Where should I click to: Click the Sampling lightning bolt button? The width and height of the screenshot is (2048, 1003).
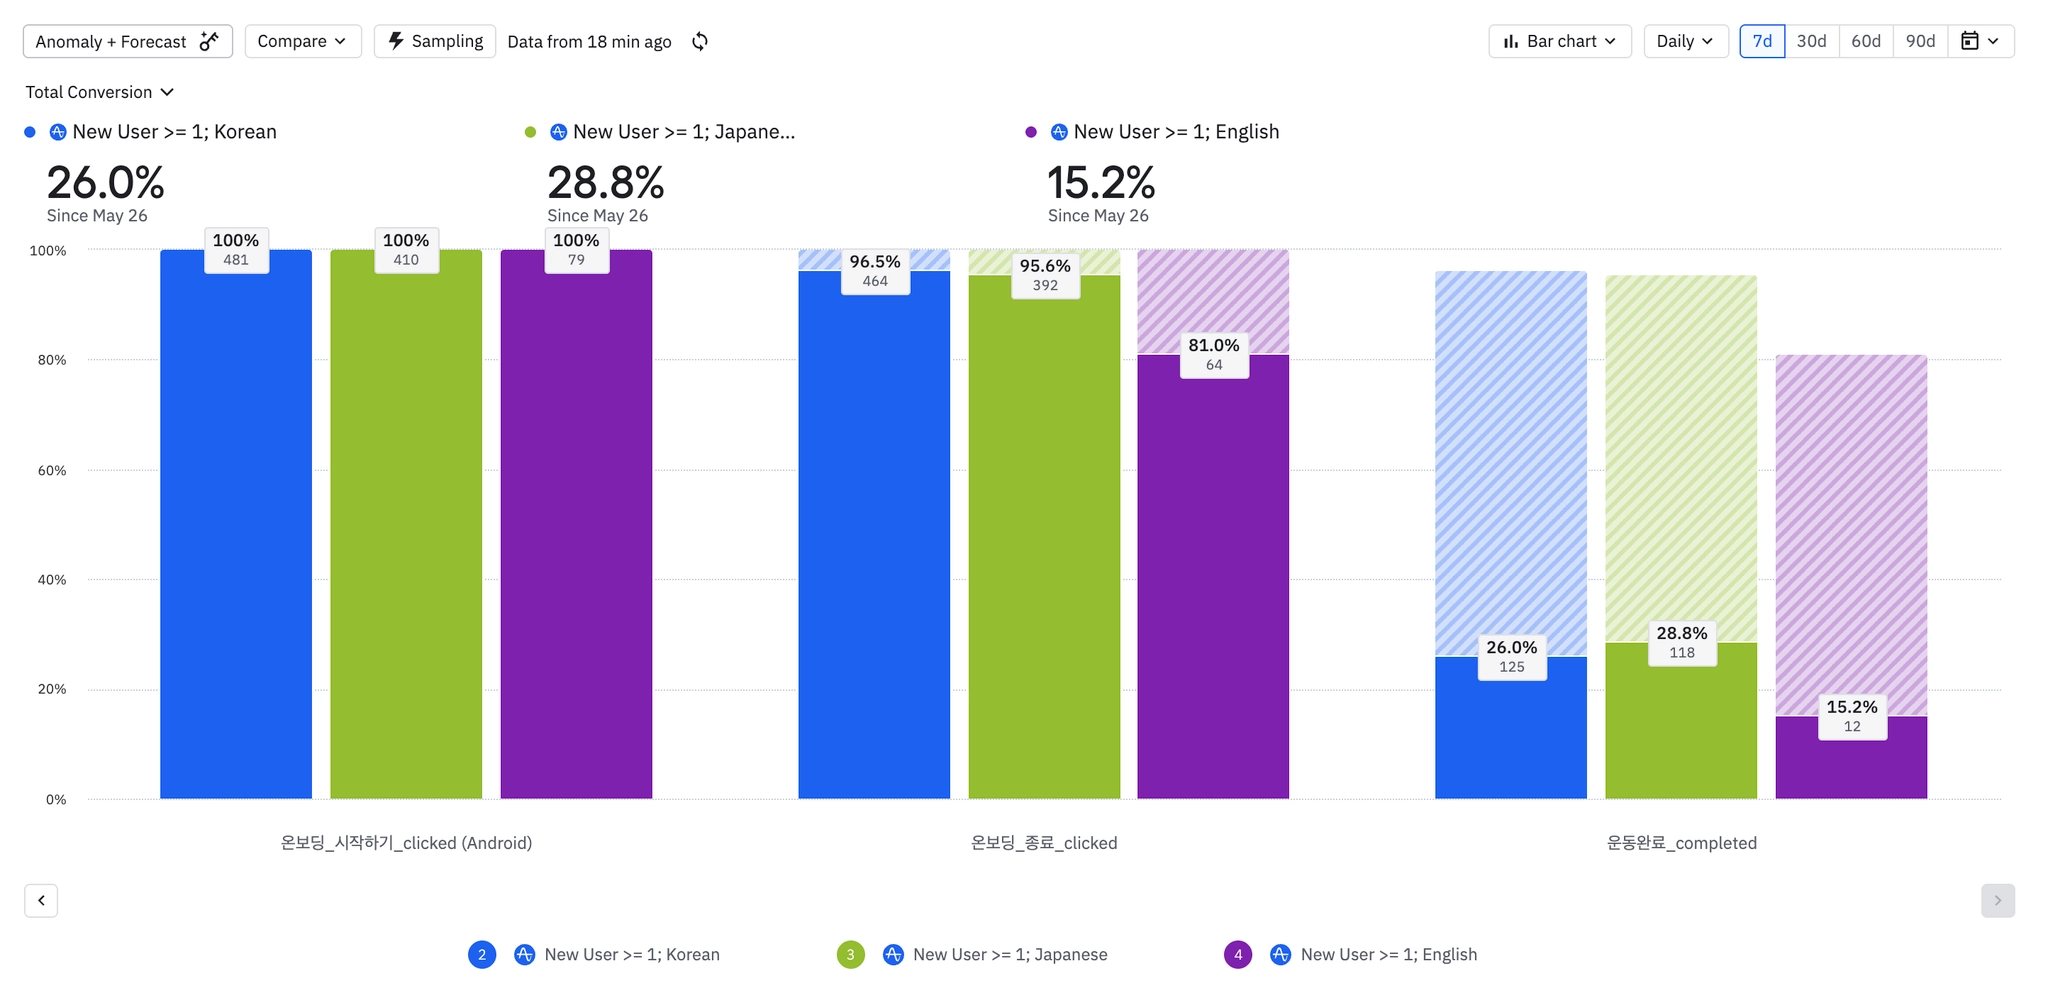(x=435, y=41)
